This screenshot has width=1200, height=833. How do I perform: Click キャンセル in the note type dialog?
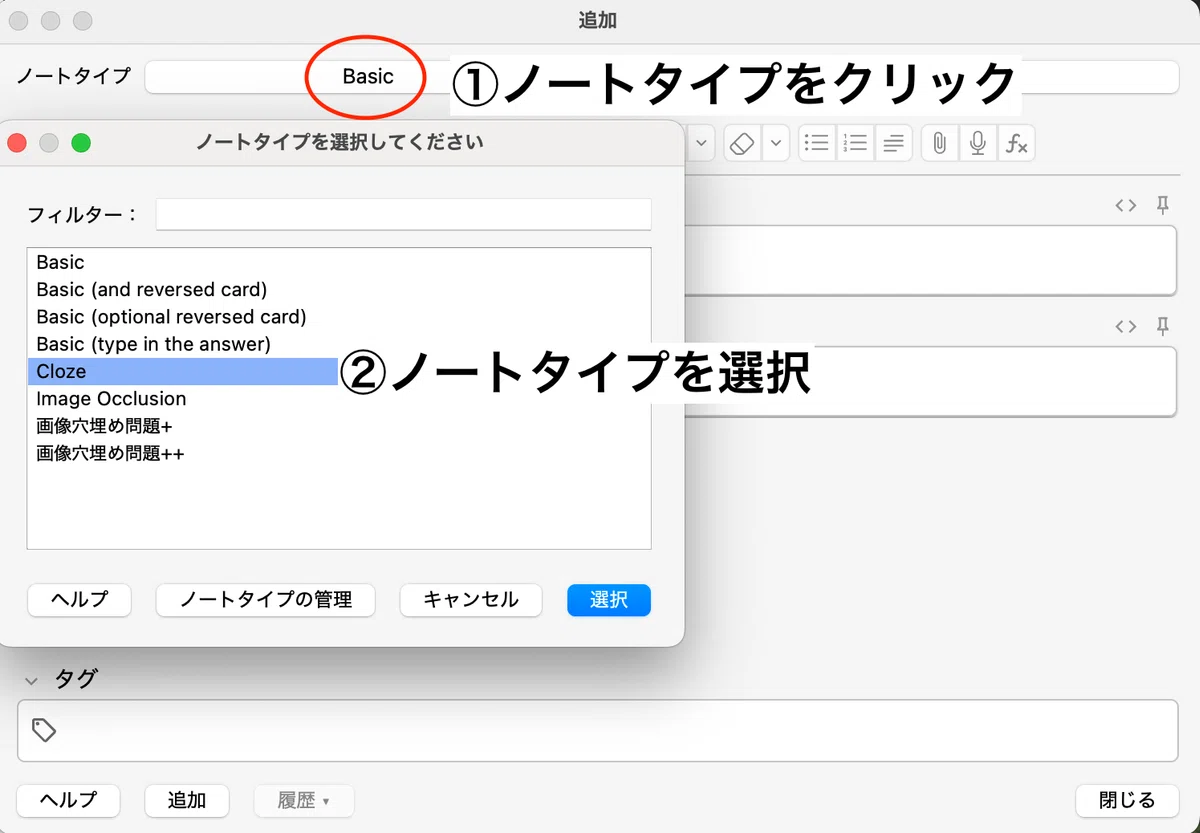pyautogui.click(x=471, y=600)
